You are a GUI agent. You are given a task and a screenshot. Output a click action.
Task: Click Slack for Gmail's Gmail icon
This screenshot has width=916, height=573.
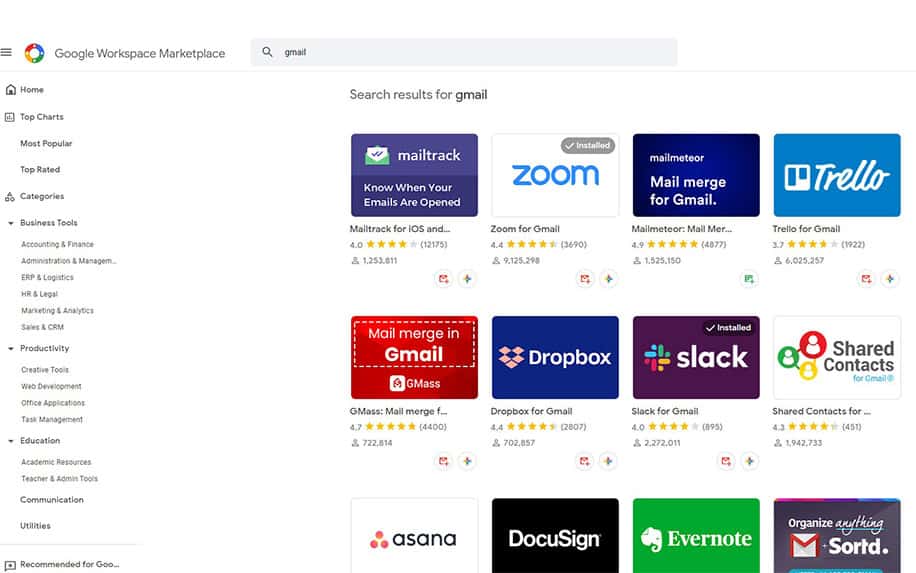point(726,461)
